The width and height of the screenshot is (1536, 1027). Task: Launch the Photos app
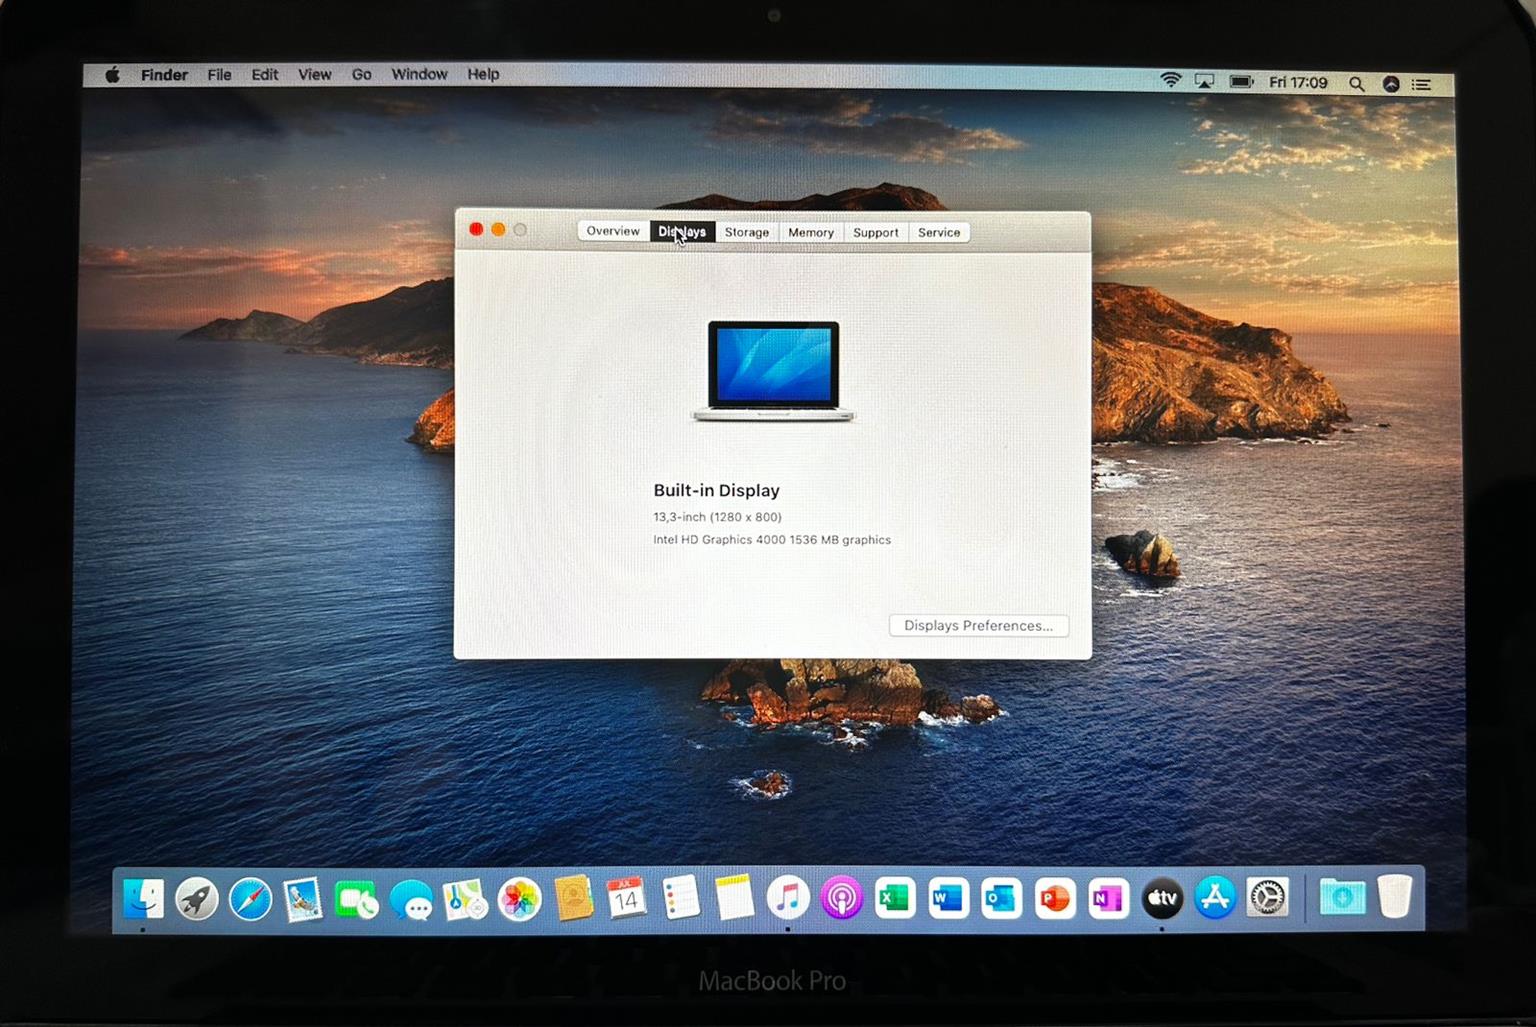pos(519,899)
